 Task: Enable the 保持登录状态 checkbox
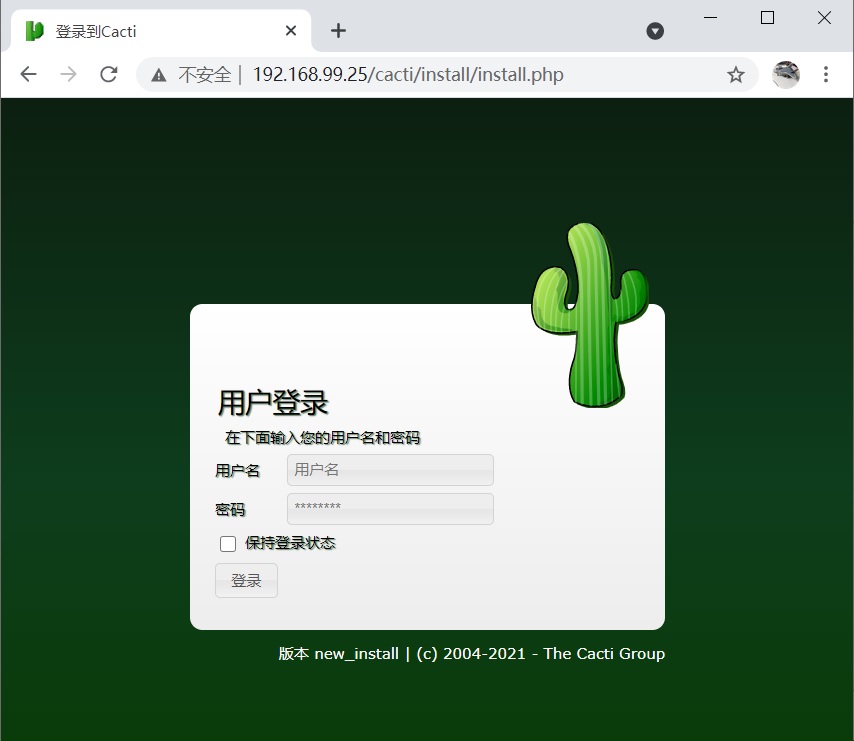click(228, 544)
